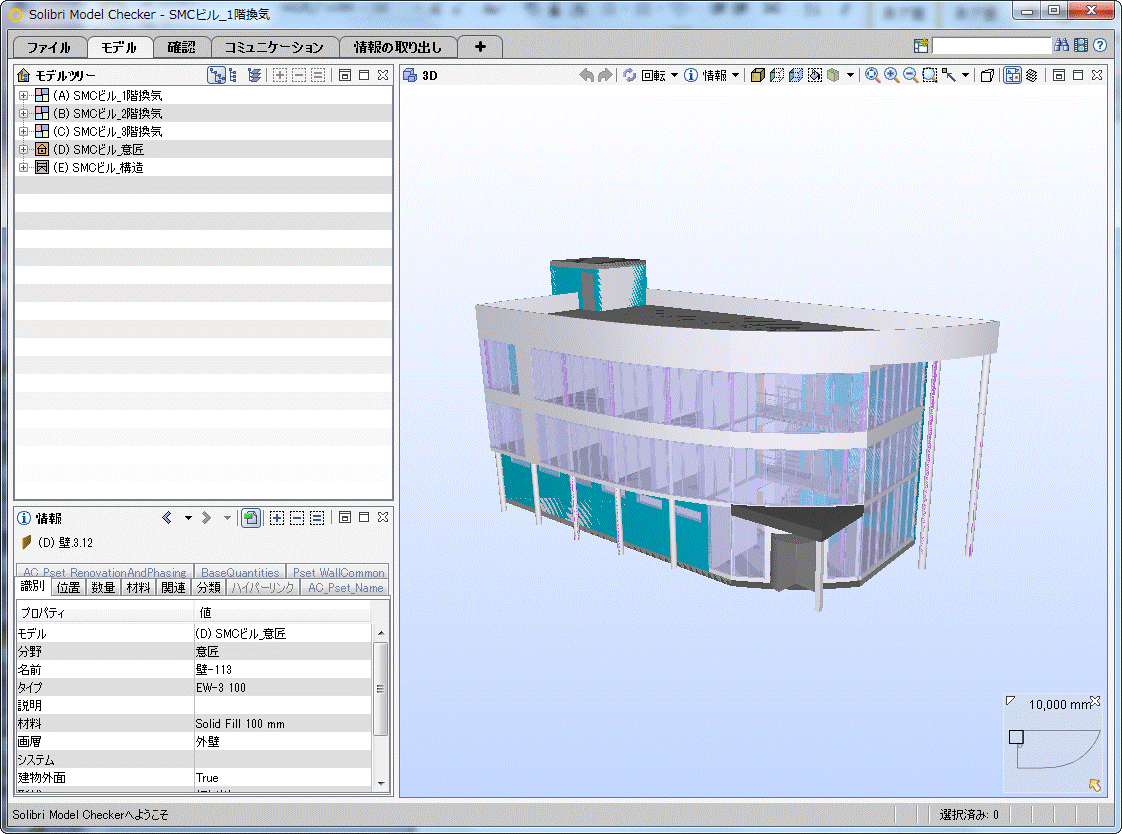
Task: Click the layered tree view icon
Action: point(254,75)
